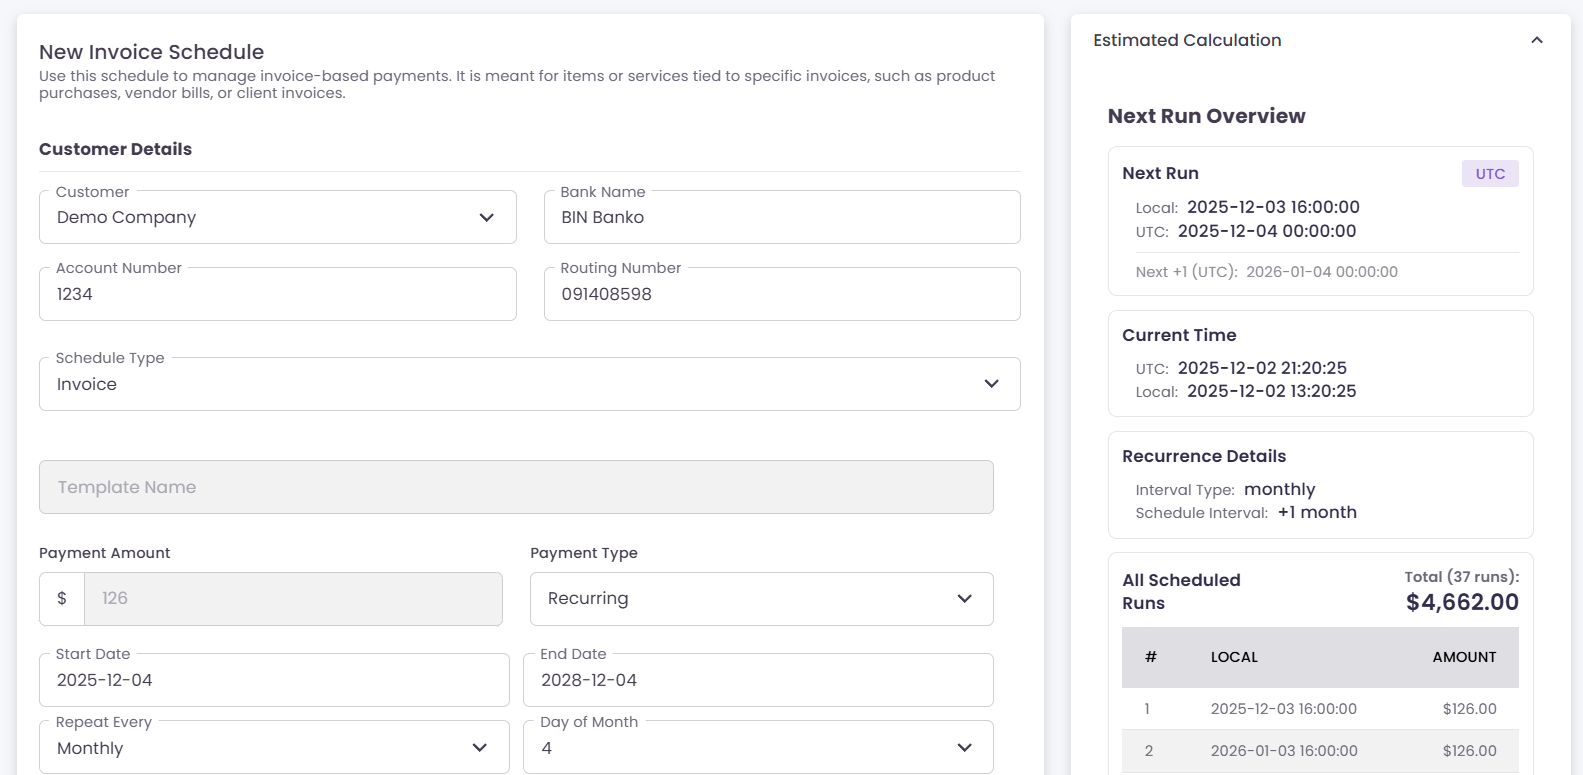Select scheduled run row 1
The height and width of the screenshot is (775, 1583).
point(1320,709)
